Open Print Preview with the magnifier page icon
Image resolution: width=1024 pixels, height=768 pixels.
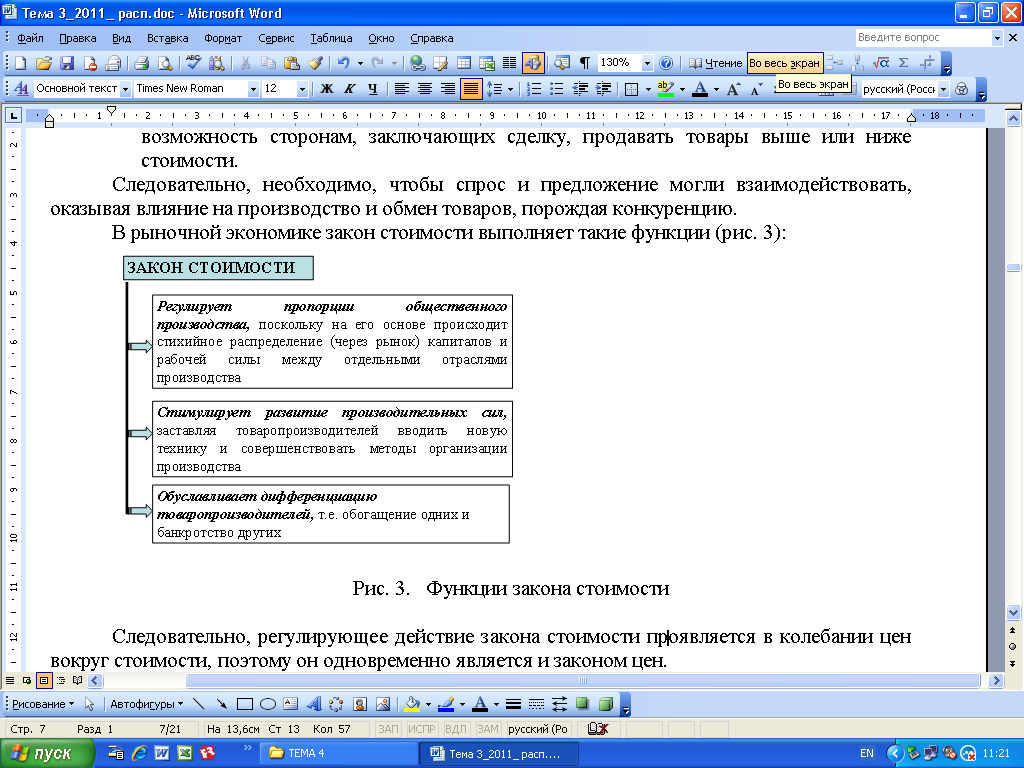[165, 63]
